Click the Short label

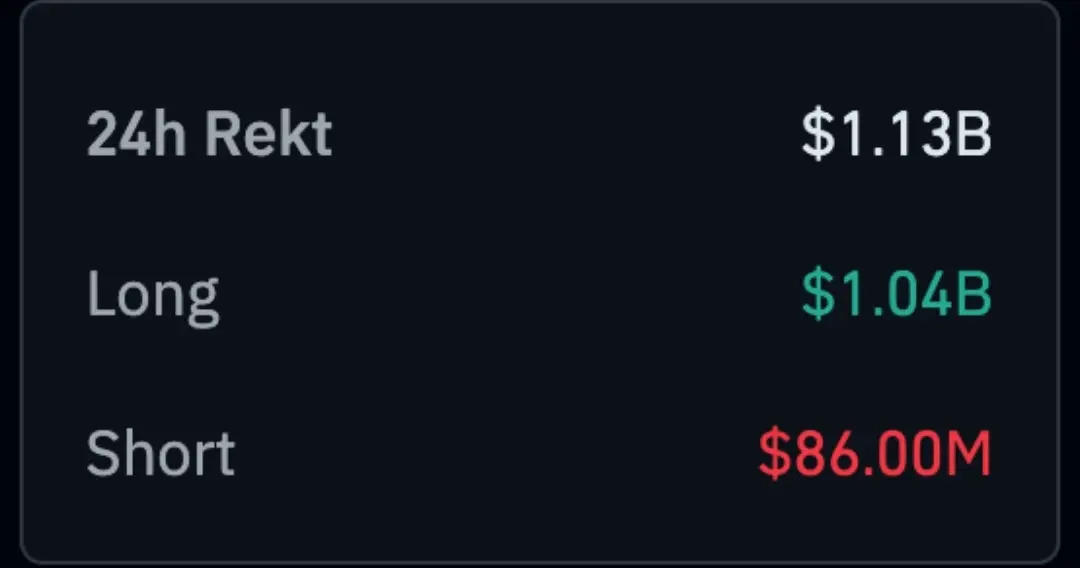[160, 453]
